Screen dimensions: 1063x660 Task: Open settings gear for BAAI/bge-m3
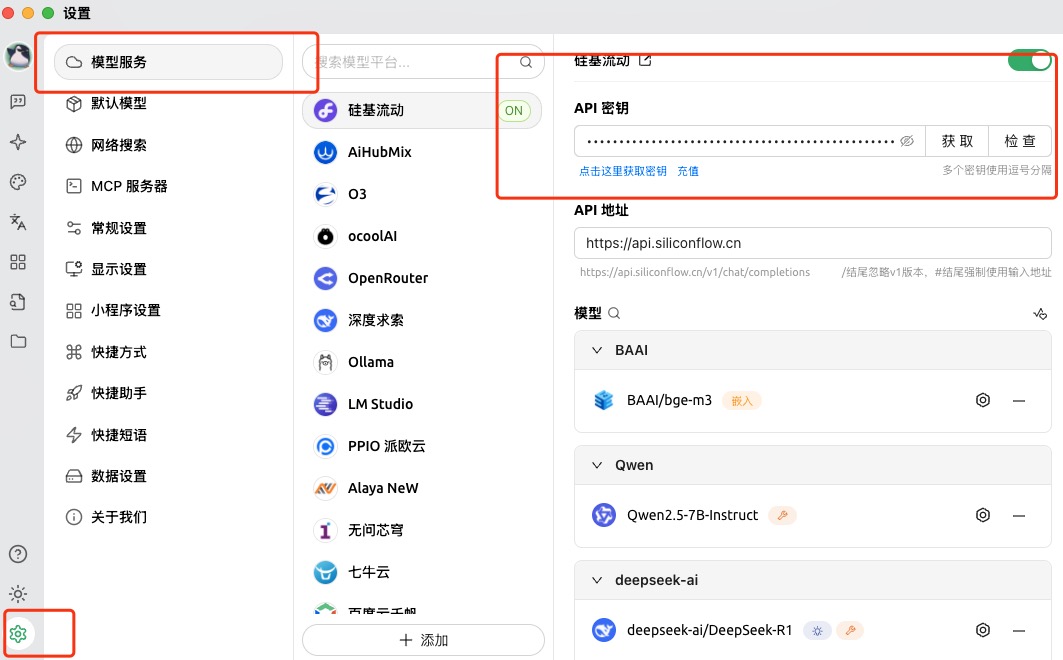[x=983, y=400]
